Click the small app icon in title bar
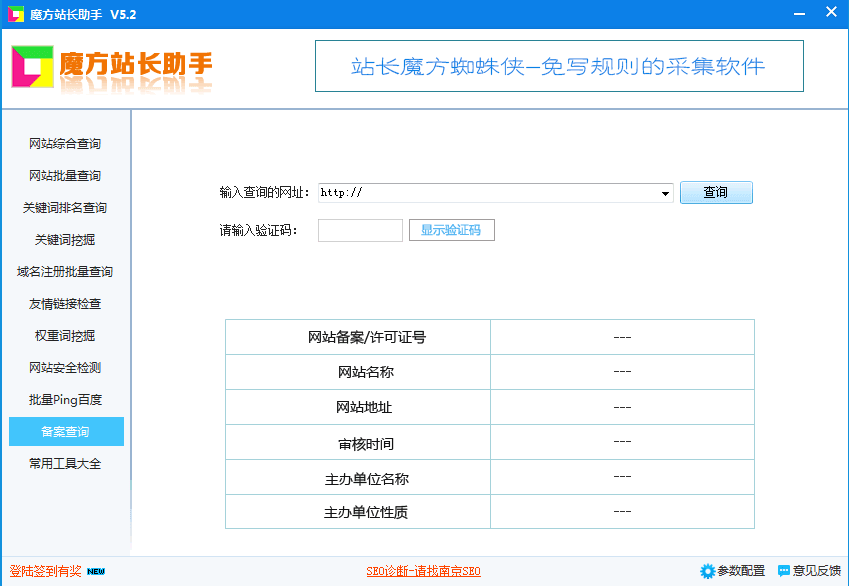Image resolution: width=849 pixels, height=586 pixels. [x=15, y=12]
